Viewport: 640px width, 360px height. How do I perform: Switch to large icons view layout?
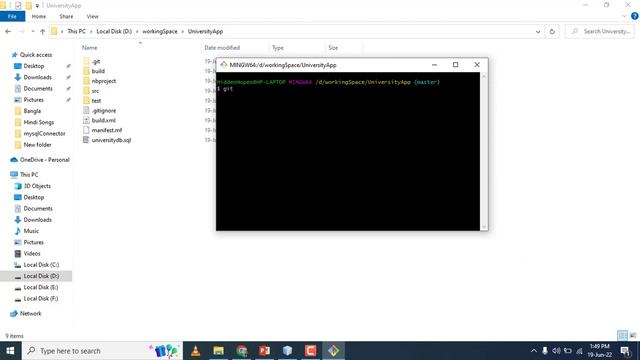pyautogui.click(x=633, y=336)
